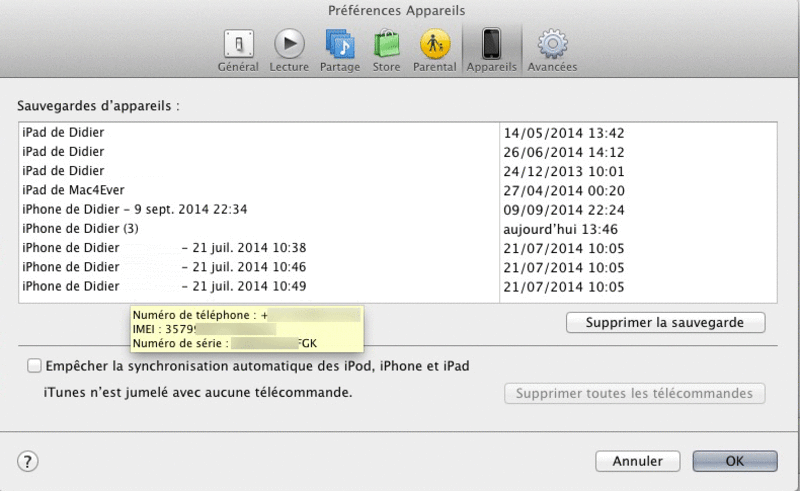The width and height of the screenshot is (800, 491).
Task: Click the help question mark button
Action: 28,461
